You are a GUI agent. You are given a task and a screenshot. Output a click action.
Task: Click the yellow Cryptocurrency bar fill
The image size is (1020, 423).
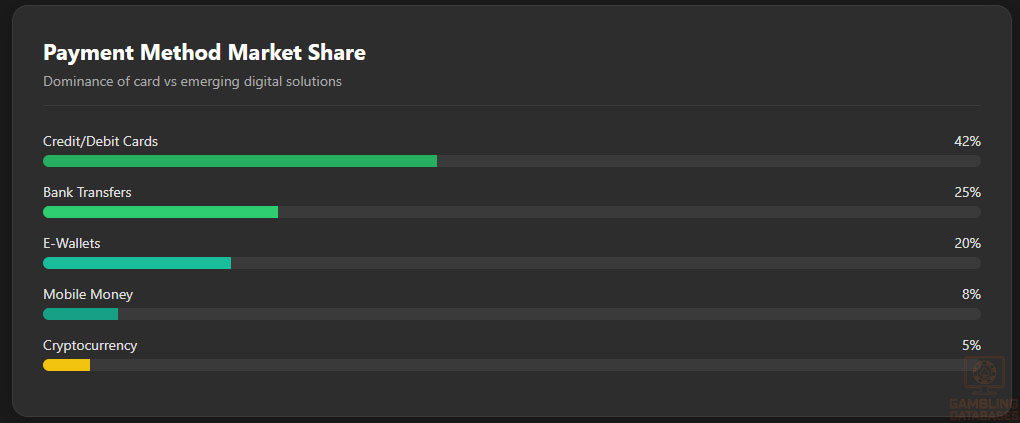66,365
